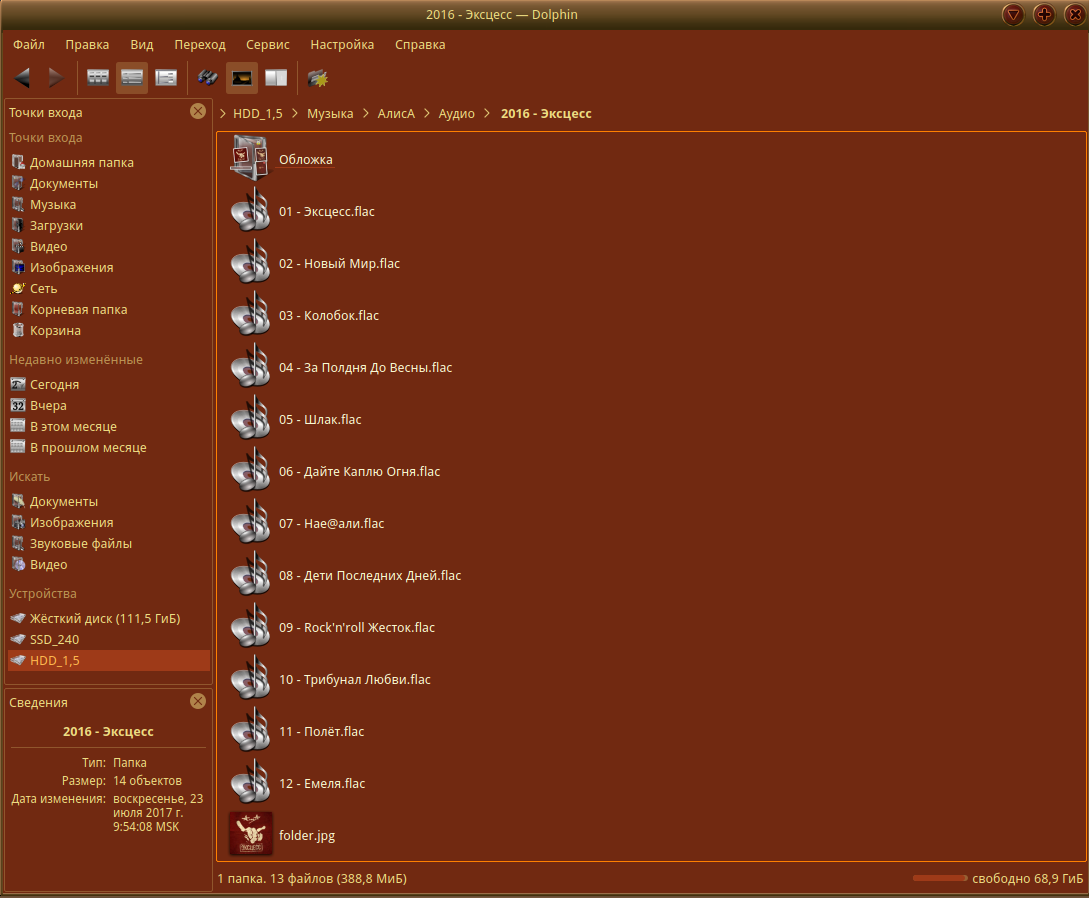Toggle split view toolbar button
The width and height of the screenshot is (1089, 898).
click(x=276, y=78)
